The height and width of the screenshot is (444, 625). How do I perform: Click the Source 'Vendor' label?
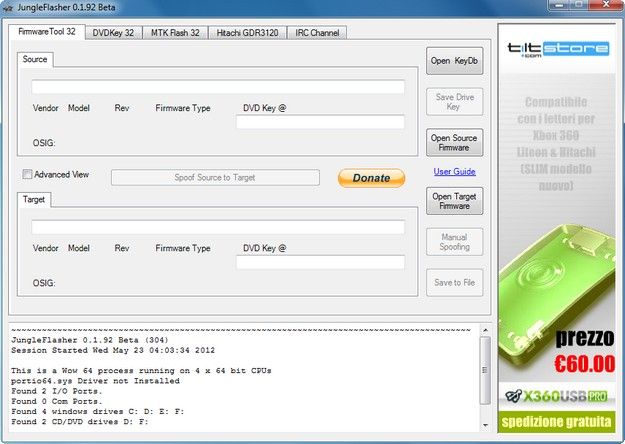tap(45, 108)
